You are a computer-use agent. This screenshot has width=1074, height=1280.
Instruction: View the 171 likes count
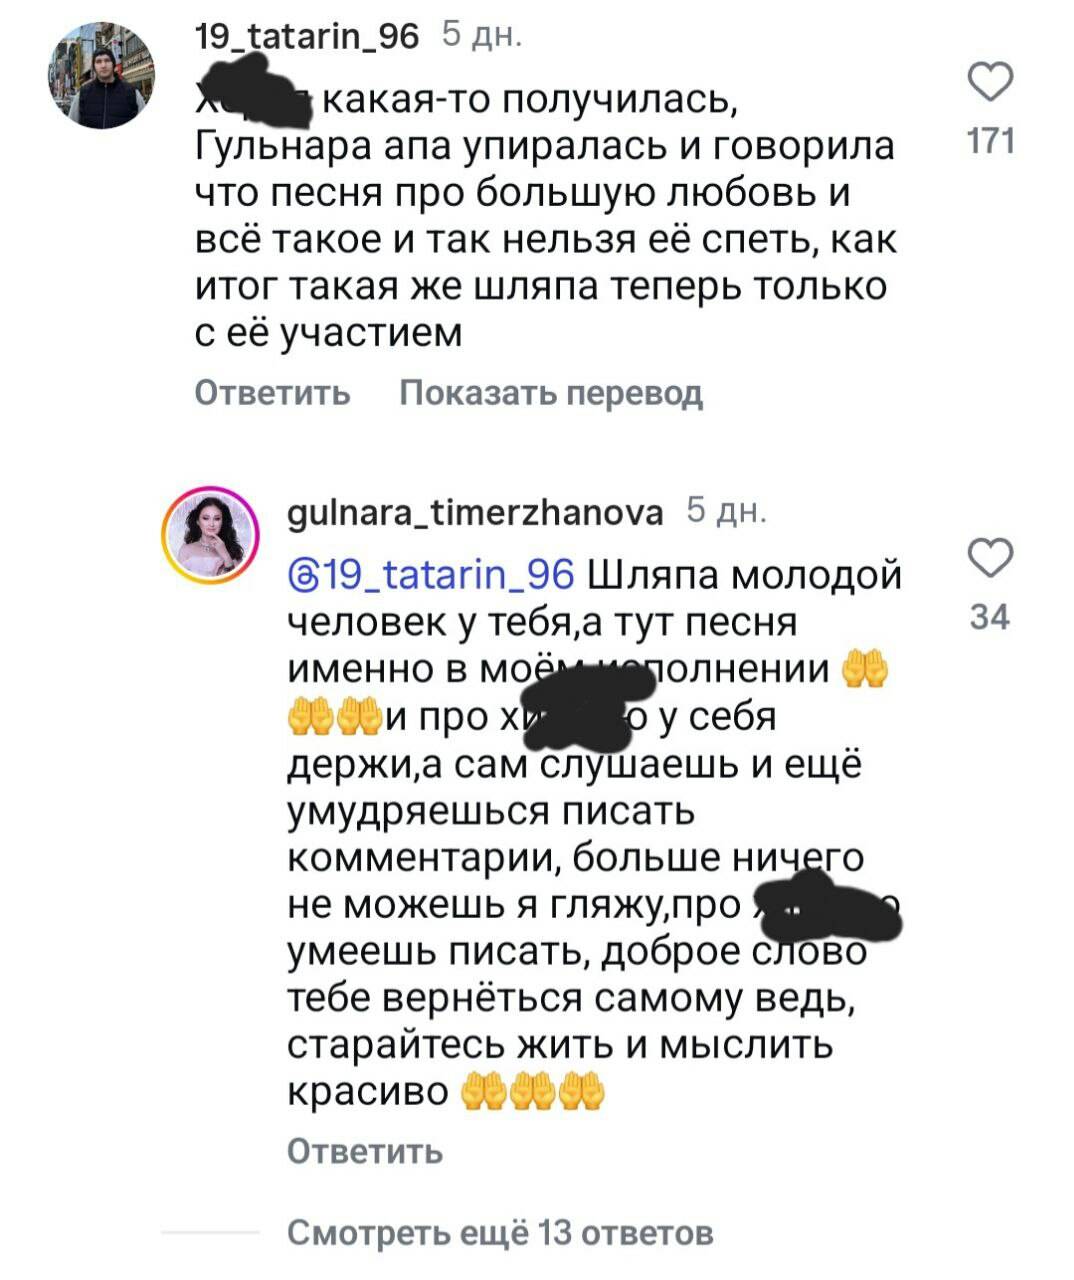[x=990, y=142]
